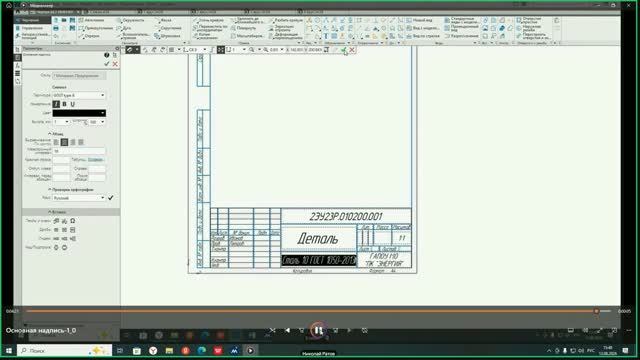
Task: Choose the Разбить кривую tool
Action: [285, 20]
